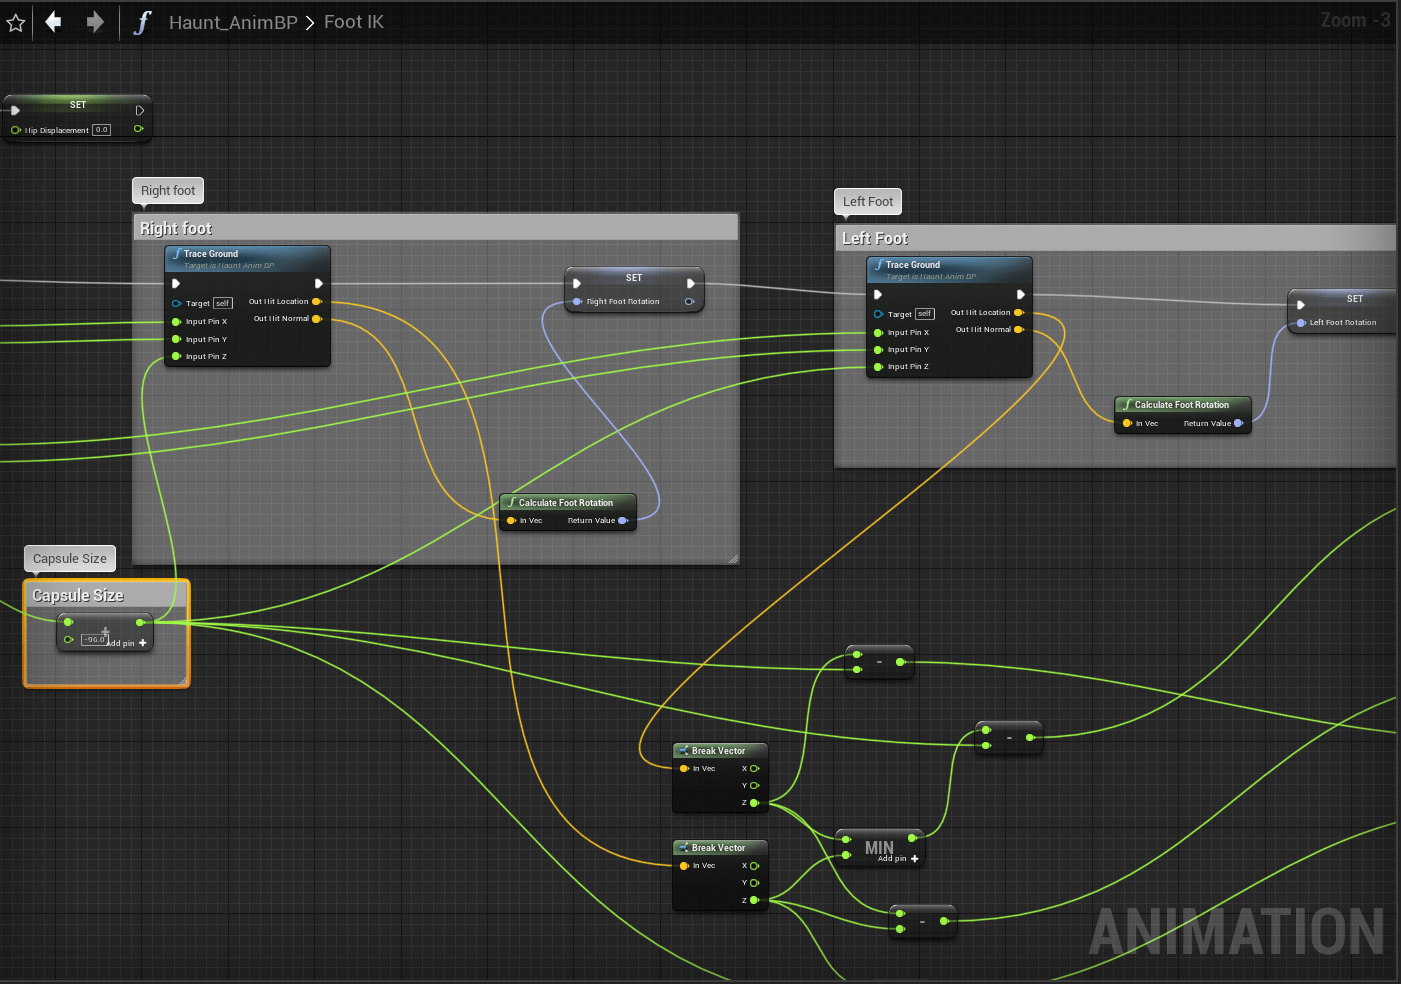1401x984 pixels.
Task: Click the favorite star icon
Action: coord(16,22)
